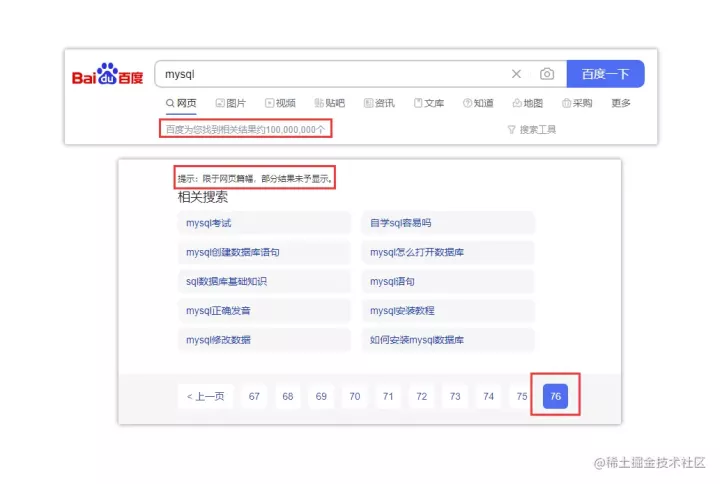720x484 pixels.
Task: Open the 采购 tab
Action: 577,103
